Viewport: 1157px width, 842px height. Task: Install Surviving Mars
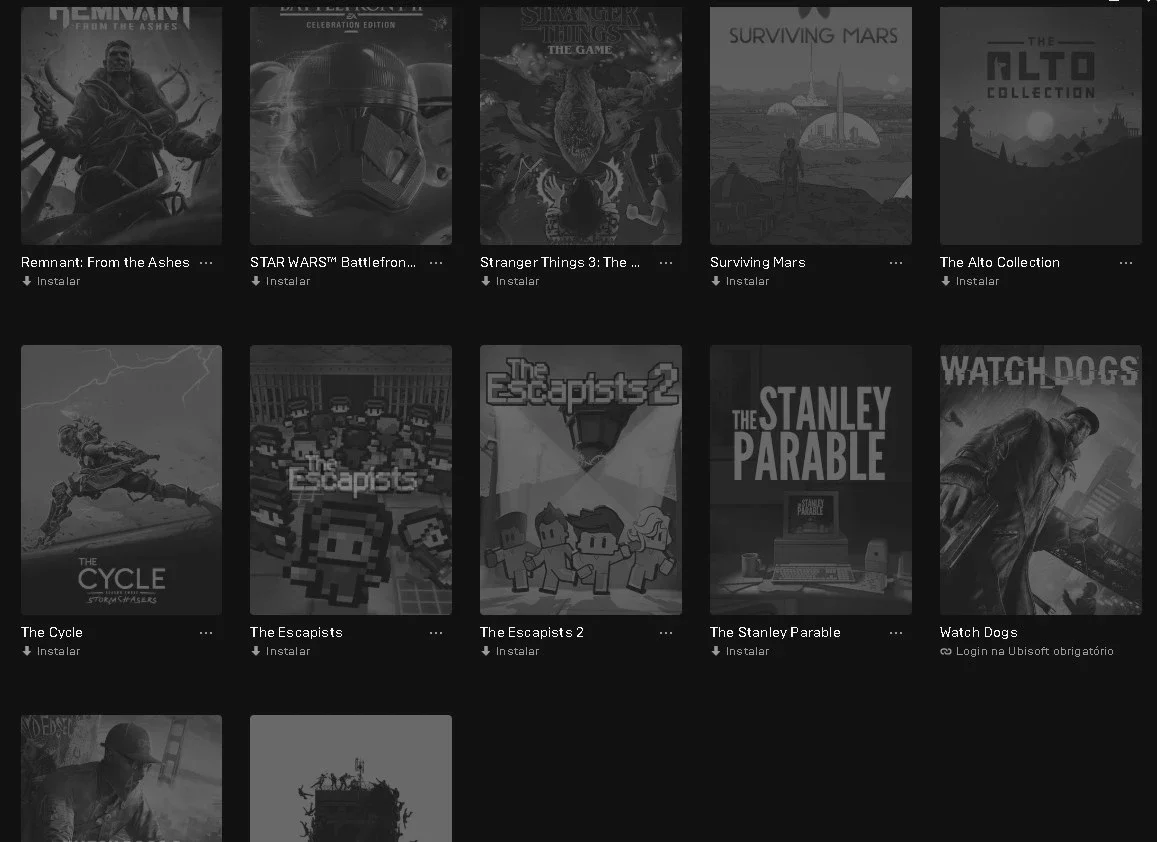740,281
